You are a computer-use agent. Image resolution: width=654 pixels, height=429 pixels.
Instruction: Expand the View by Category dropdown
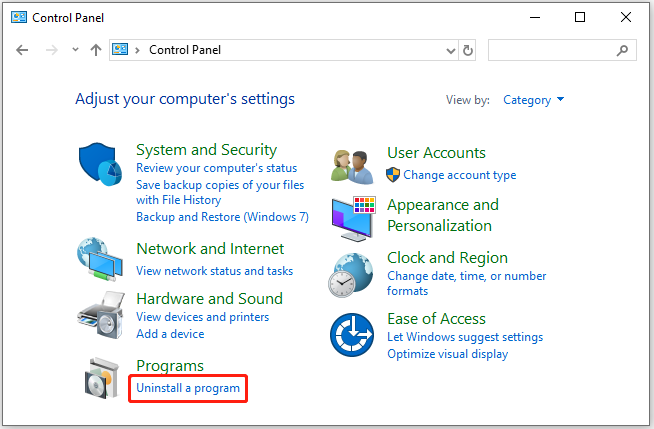(533, 100)
